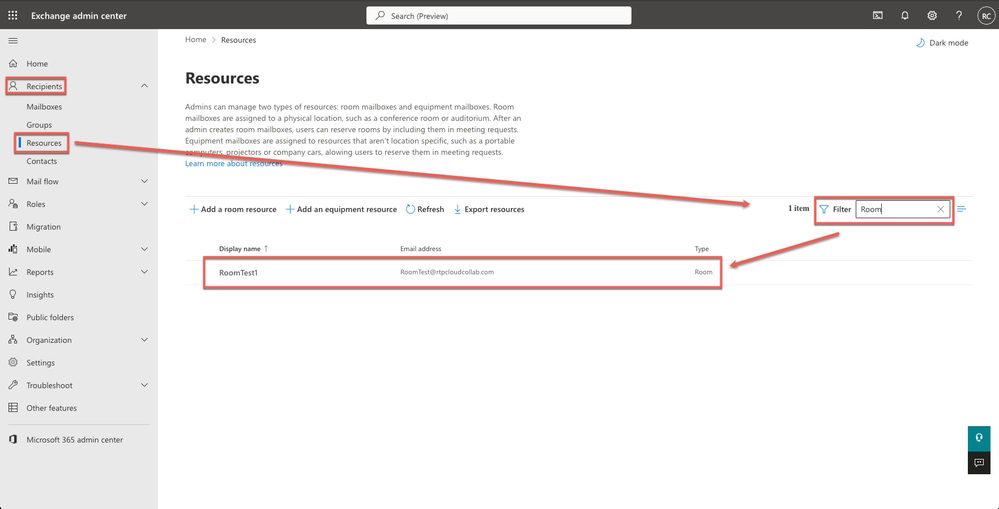Open Cloud Shell icon in header

[877, 15]
